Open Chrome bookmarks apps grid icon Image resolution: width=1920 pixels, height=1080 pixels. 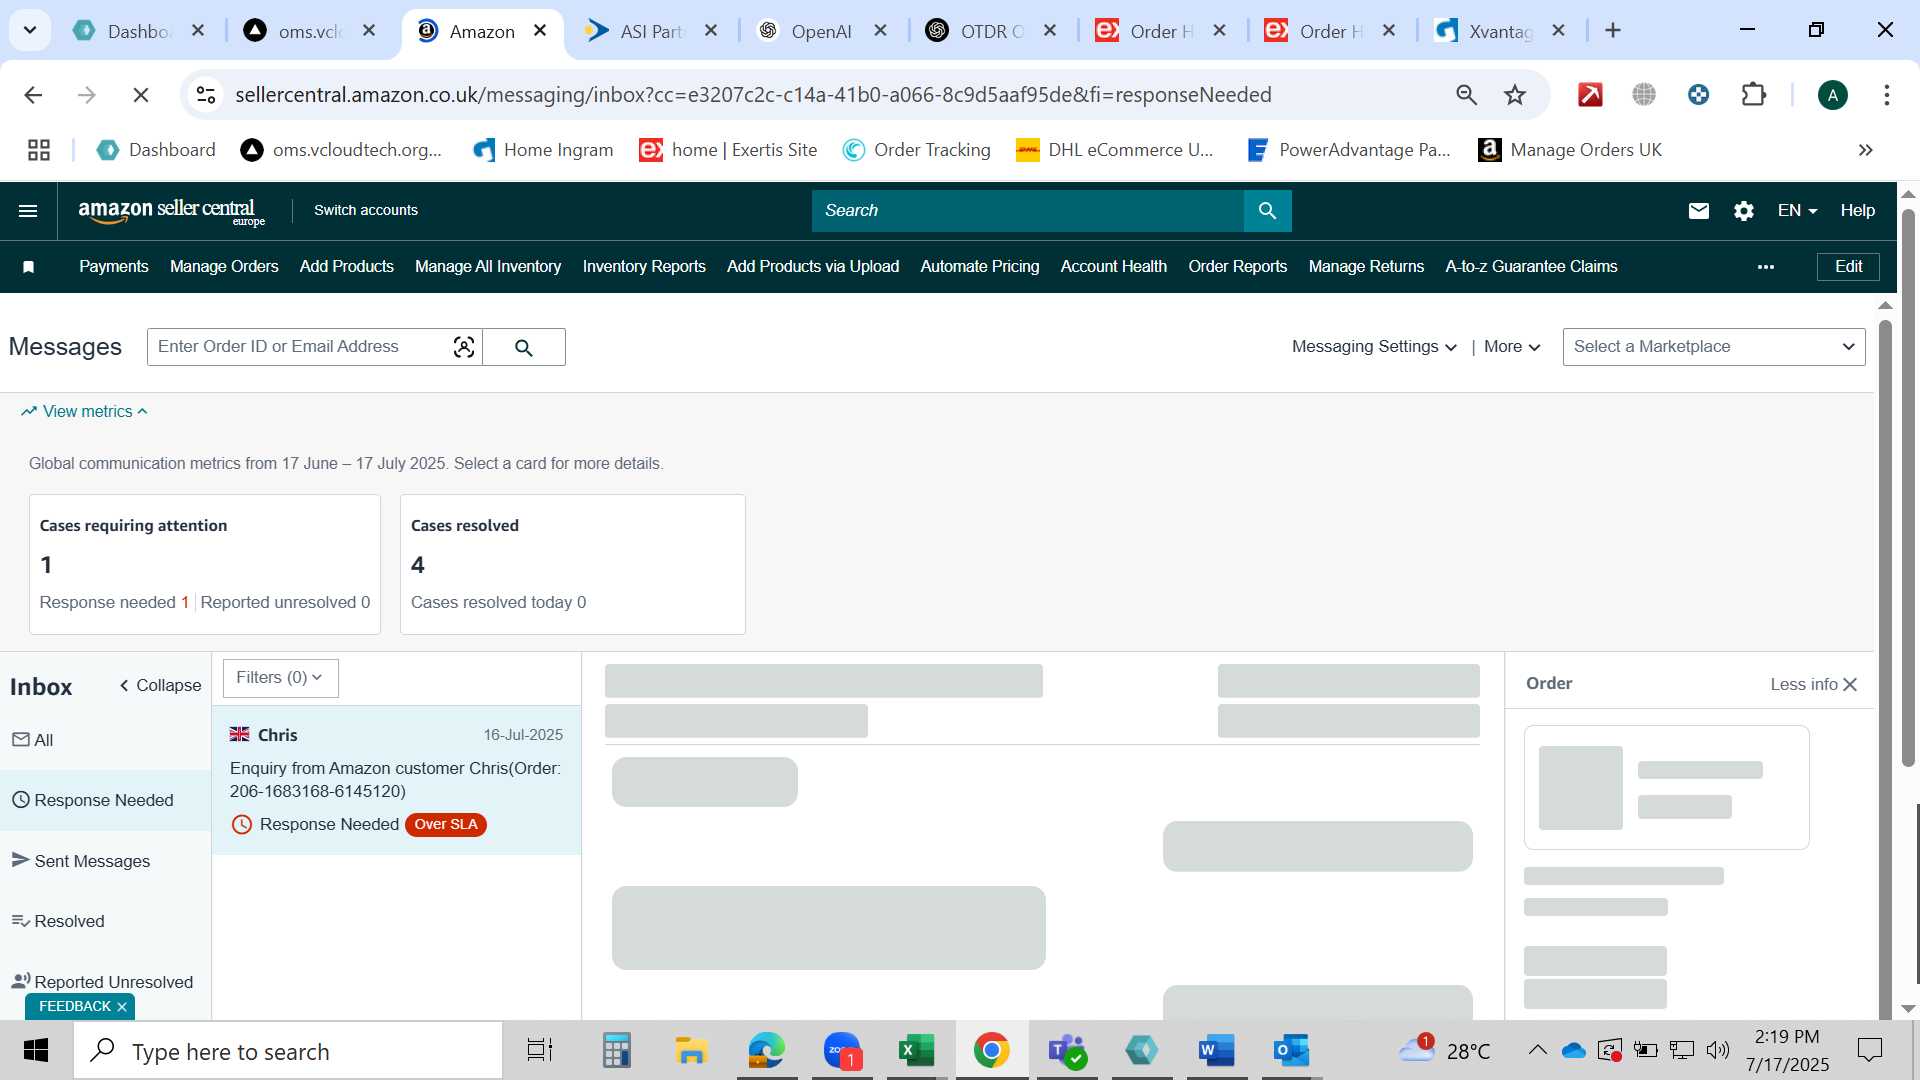point(39,150)
